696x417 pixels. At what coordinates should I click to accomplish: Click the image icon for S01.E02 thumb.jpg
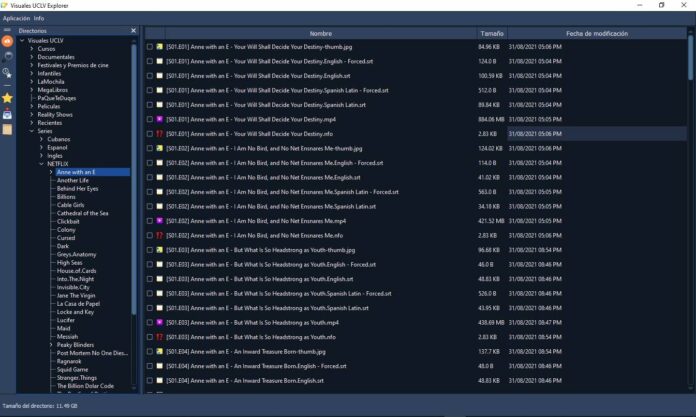tap(159, 148)
